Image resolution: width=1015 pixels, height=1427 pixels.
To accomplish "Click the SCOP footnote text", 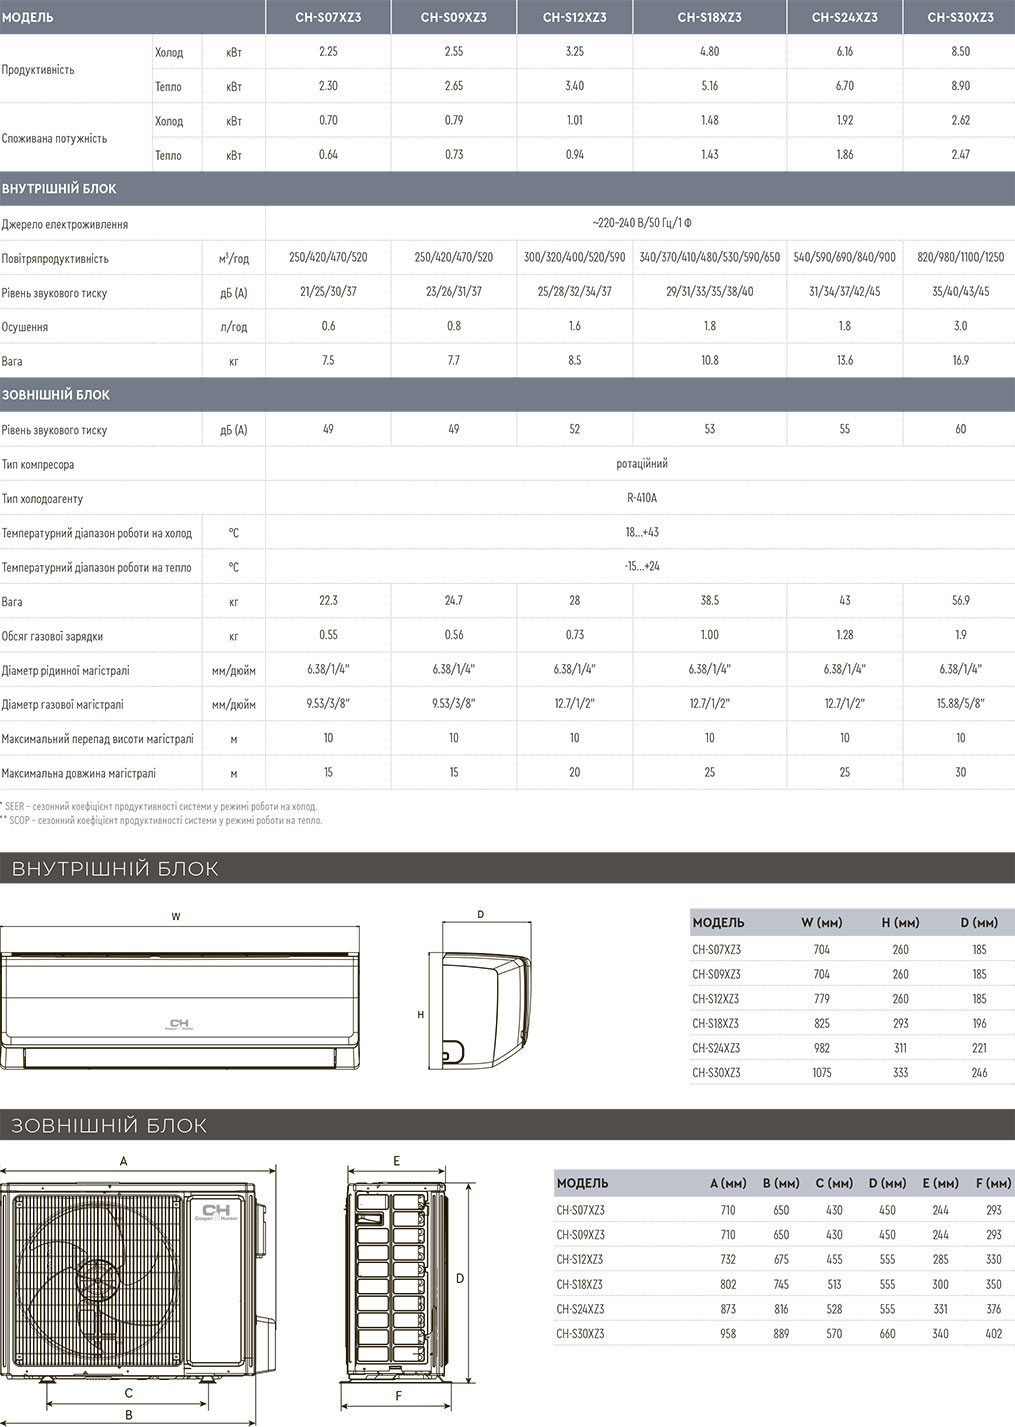I will 162,821.
